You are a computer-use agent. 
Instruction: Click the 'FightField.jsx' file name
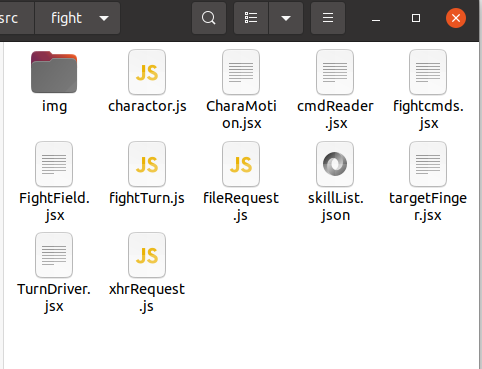click(x=54, y=207)
